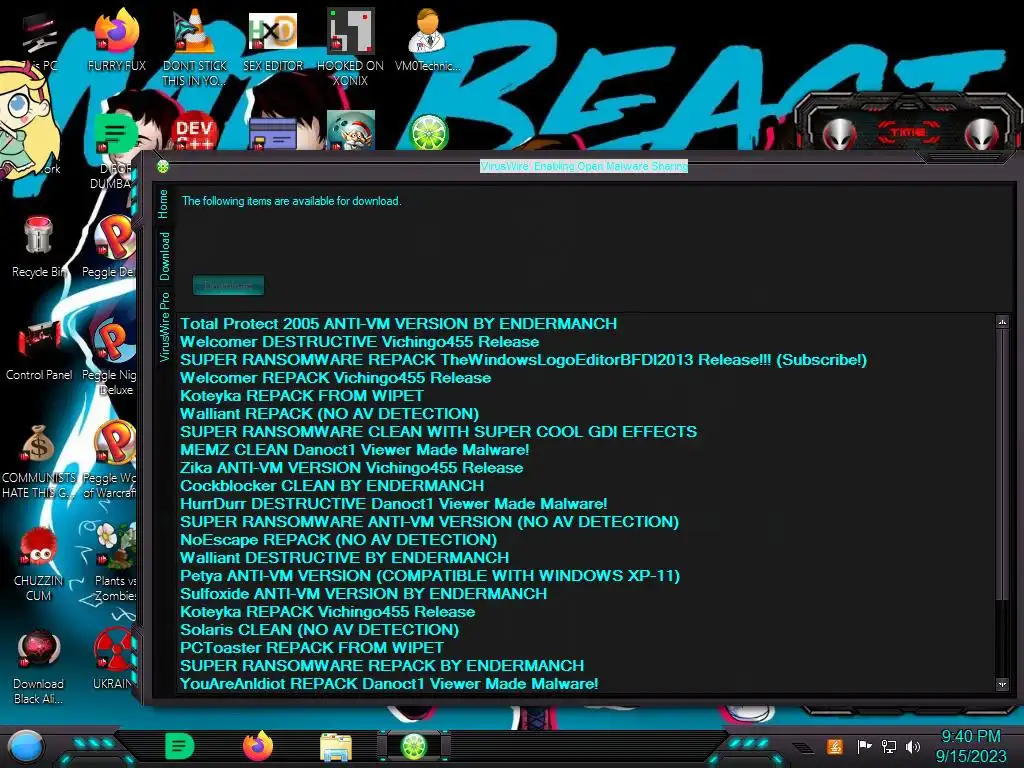Click the list scrollbar down arrow
1024x768 pixels.
coord(1002,684)
